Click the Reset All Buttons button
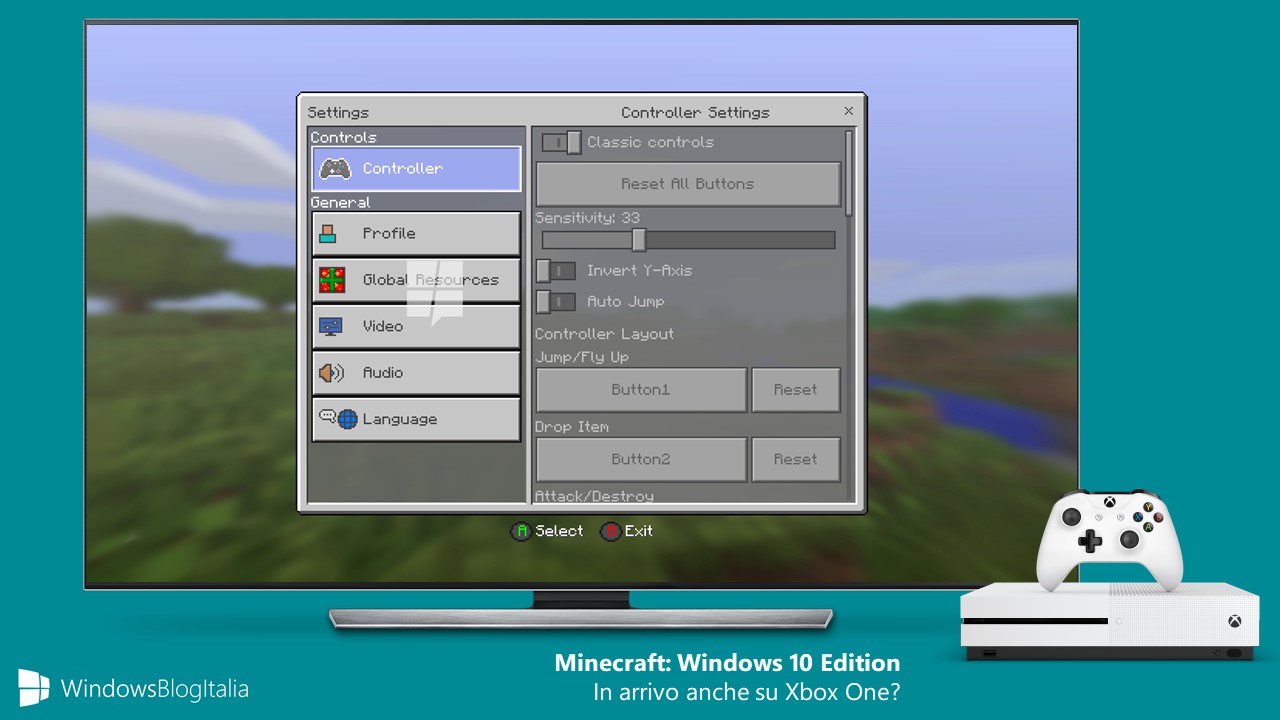Image resolution: width=1280 pixels, height=720 pixels. 688,184
